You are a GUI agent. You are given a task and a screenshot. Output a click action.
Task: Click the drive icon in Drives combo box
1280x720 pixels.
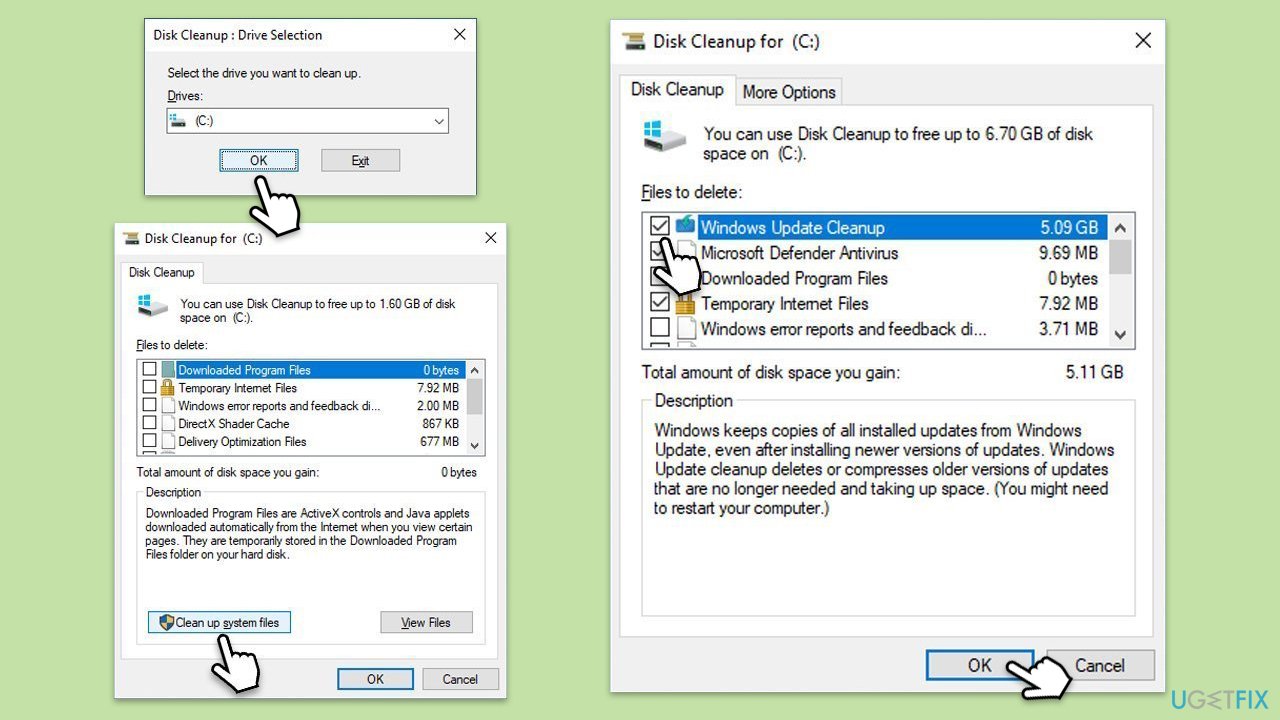tap(178, 121)
